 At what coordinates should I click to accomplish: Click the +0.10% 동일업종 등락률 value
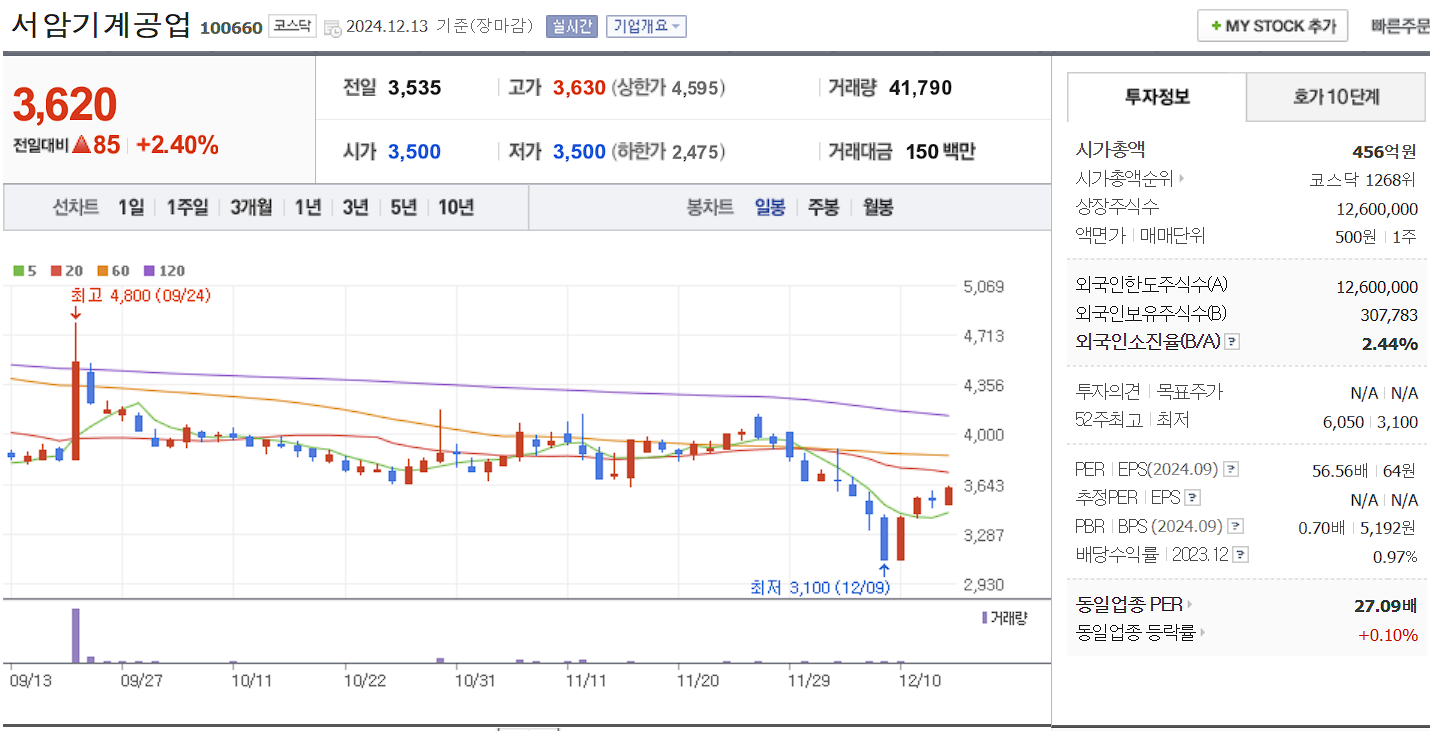tap(1388, 635)
